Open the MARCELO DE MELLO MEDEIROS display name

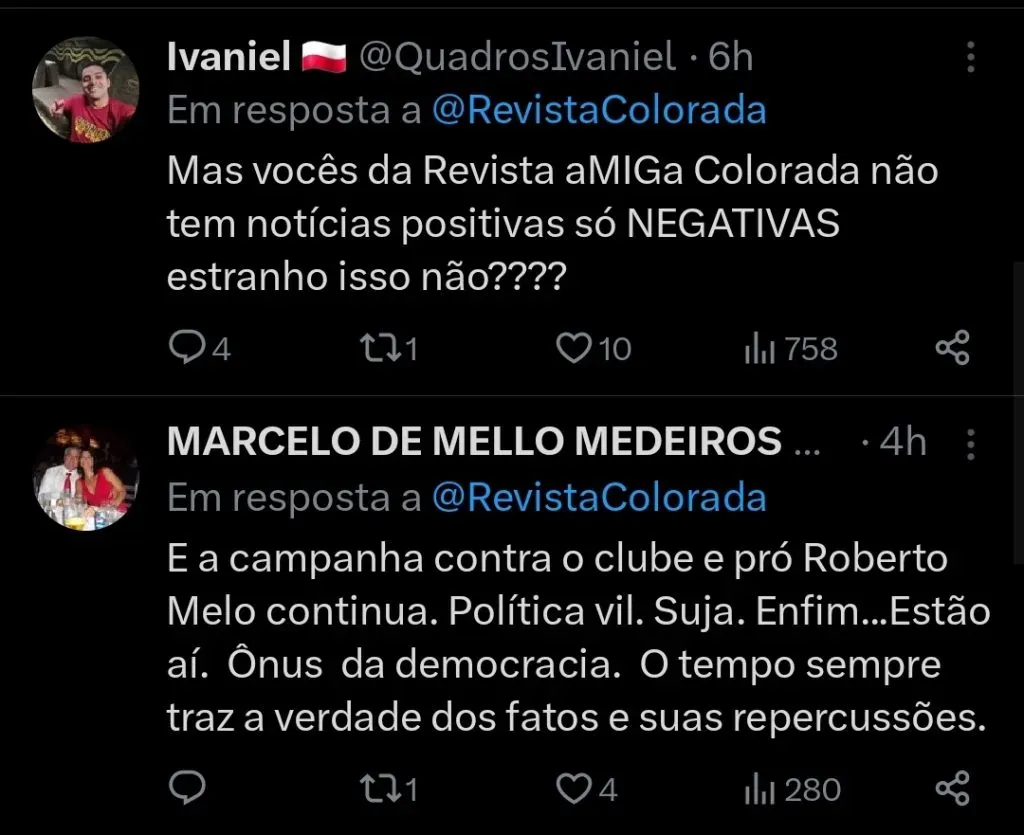(474, 442)
